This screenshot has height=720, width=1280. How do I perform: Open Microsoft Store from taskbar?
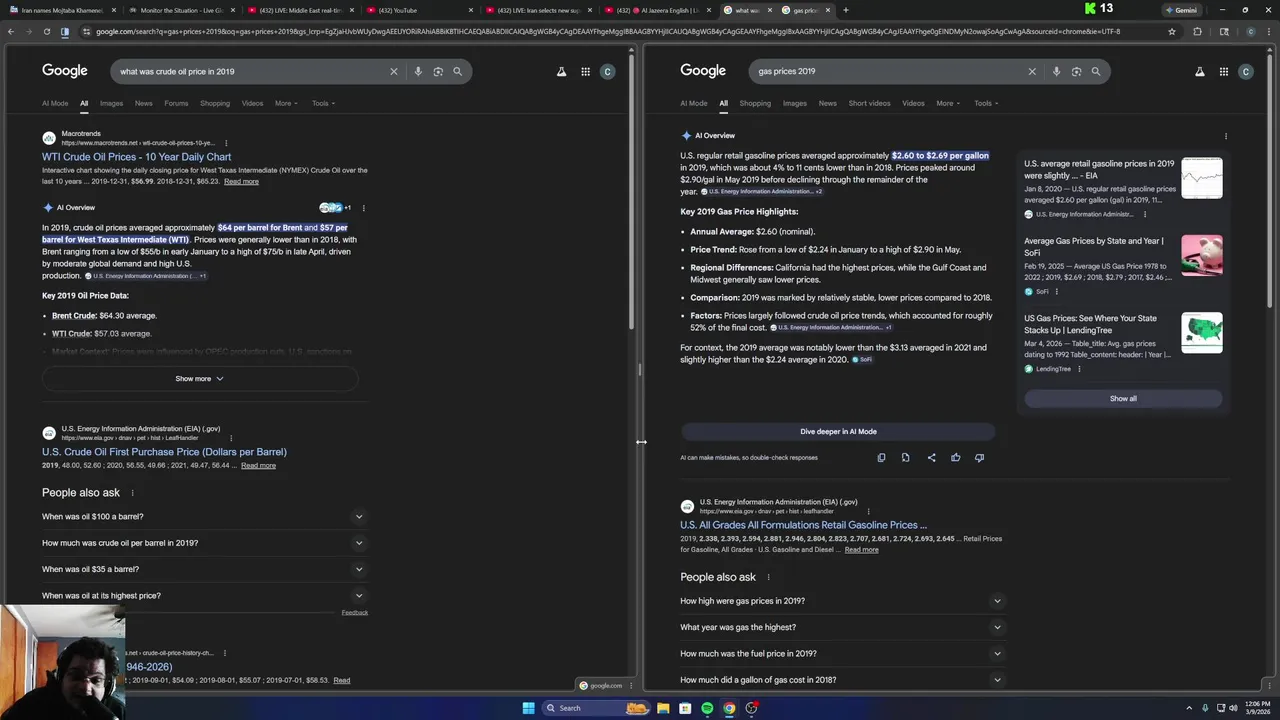[685, 708]
